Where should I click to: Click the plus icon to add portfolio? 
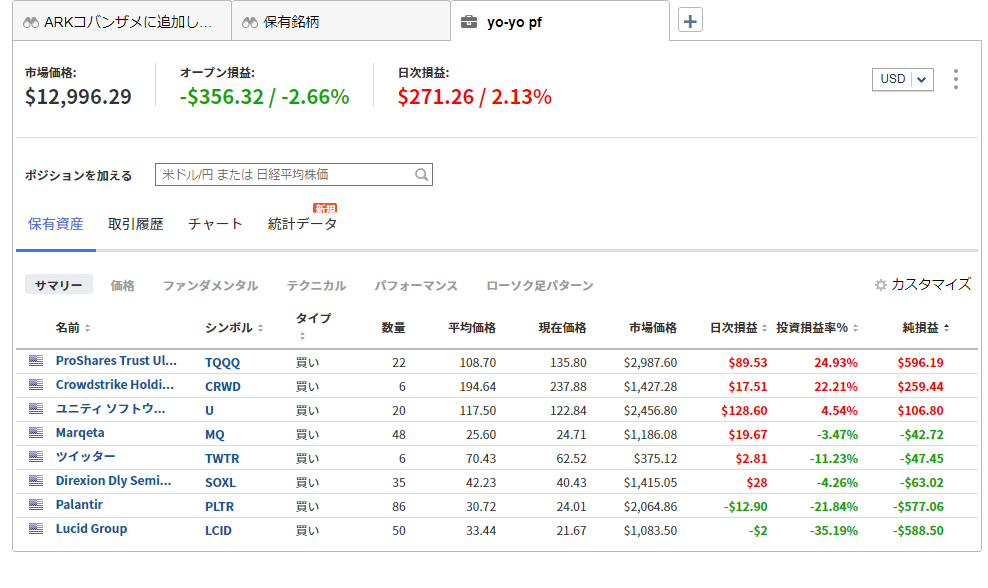tap(690, 21)
